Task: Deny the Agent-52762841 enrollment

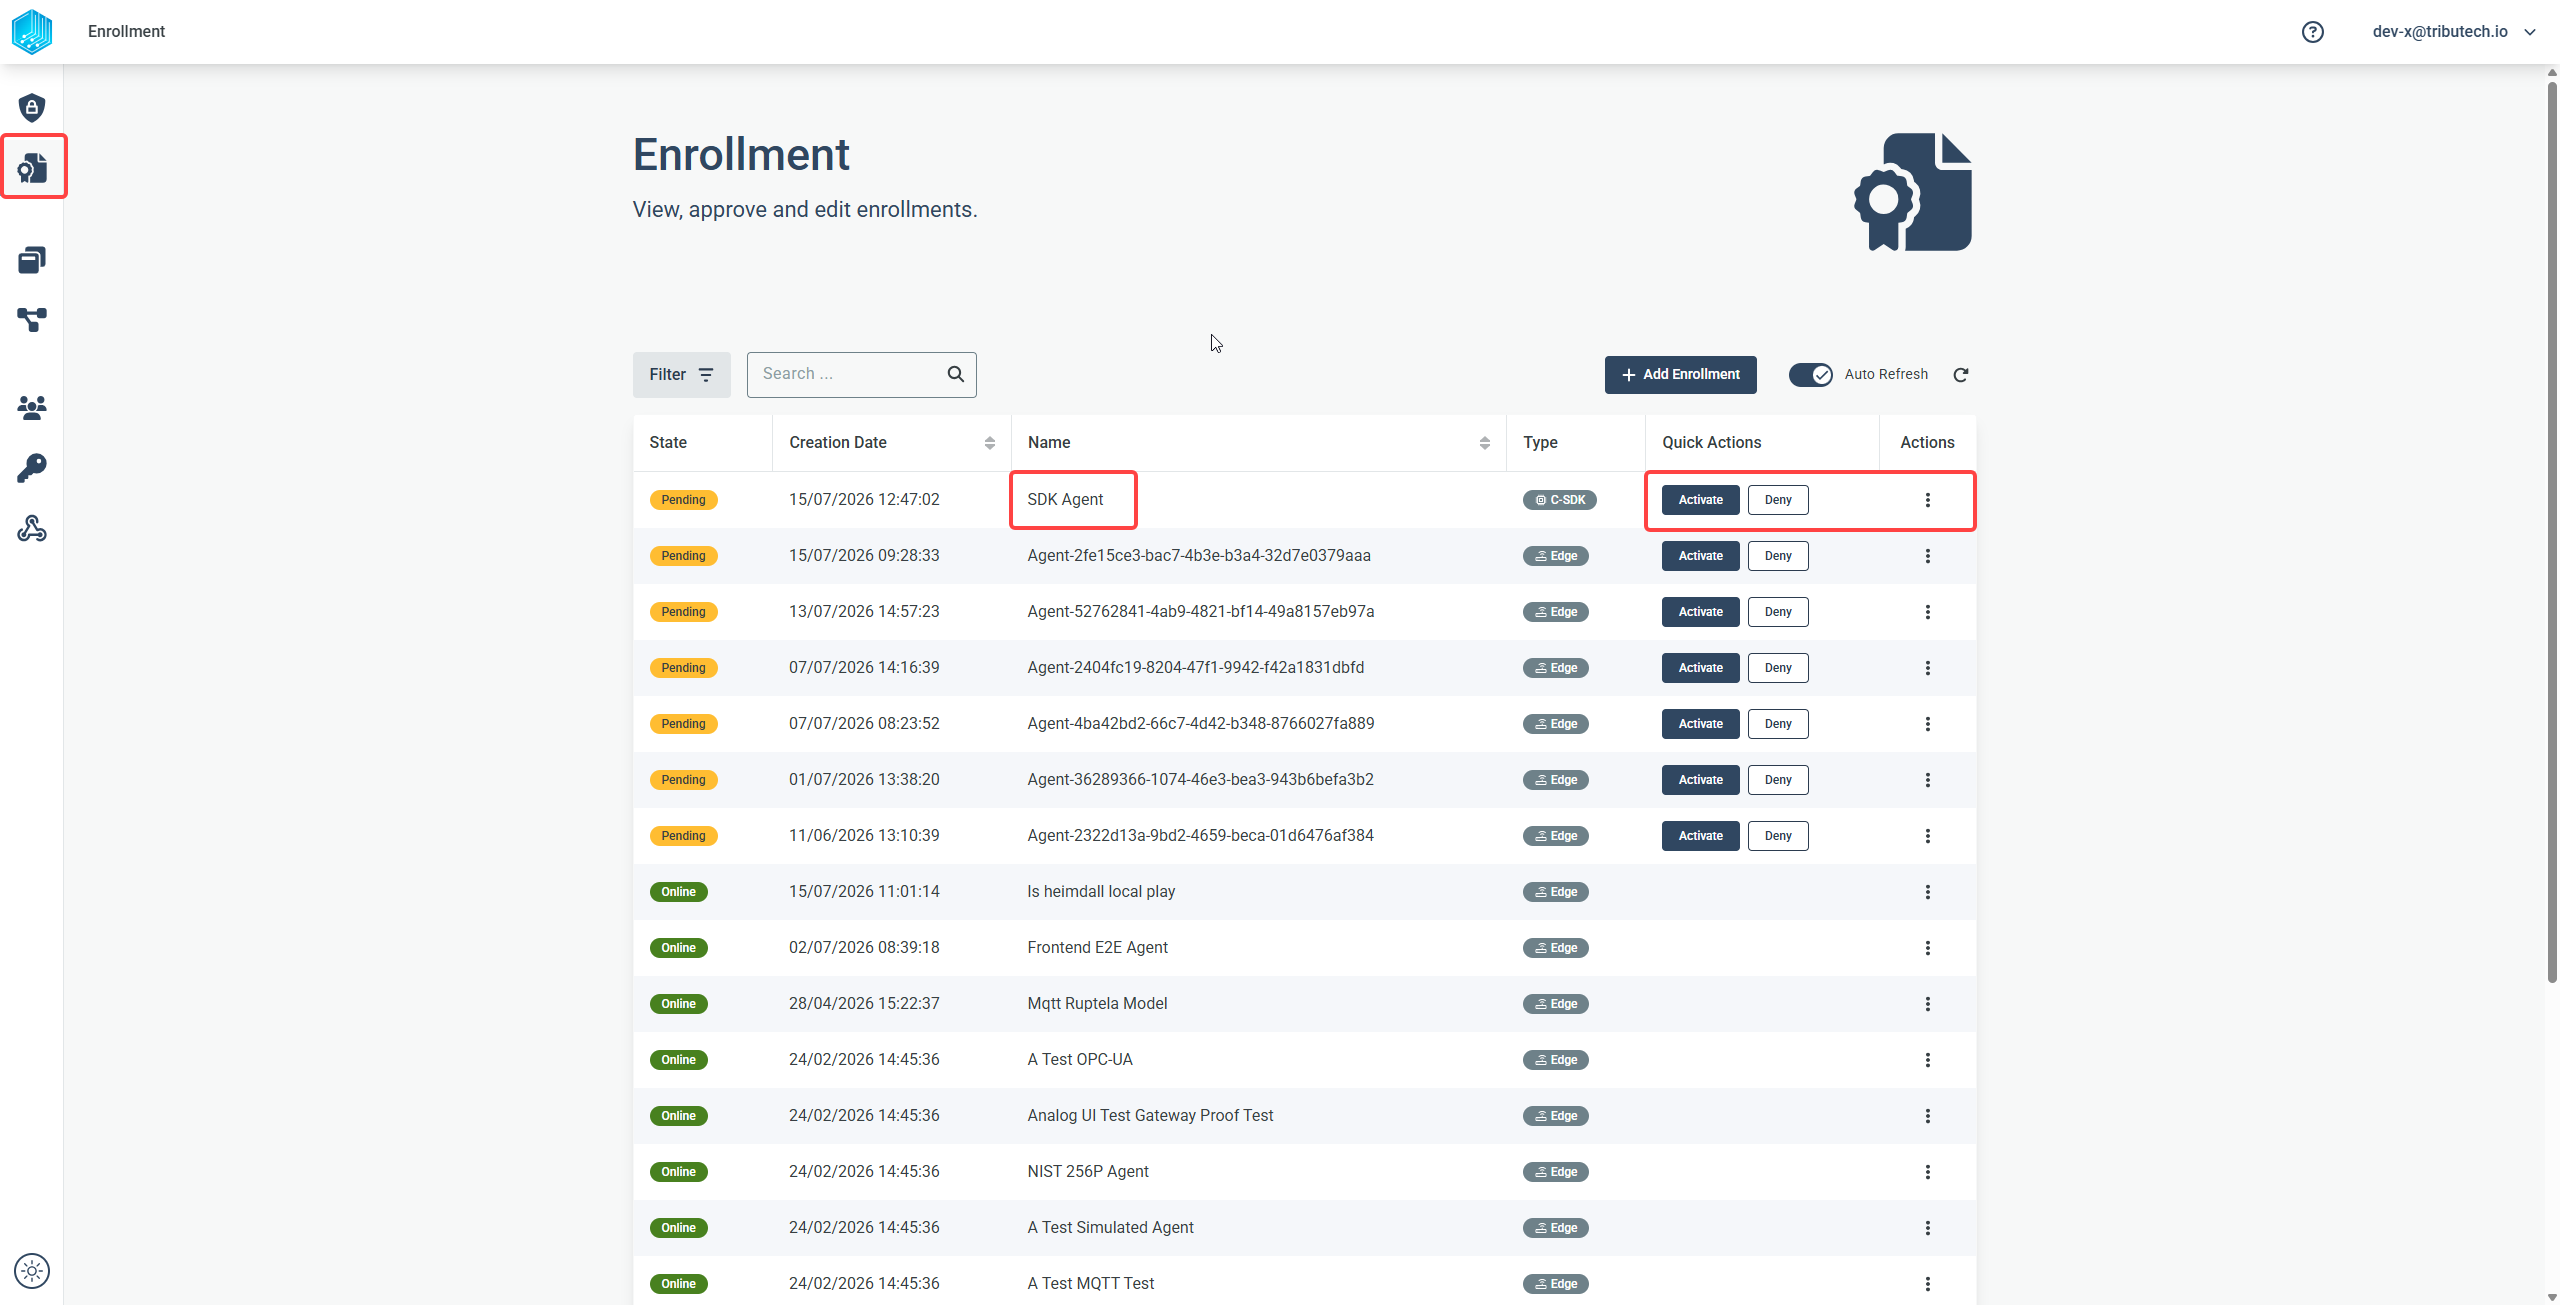Action: point(1778,612)
